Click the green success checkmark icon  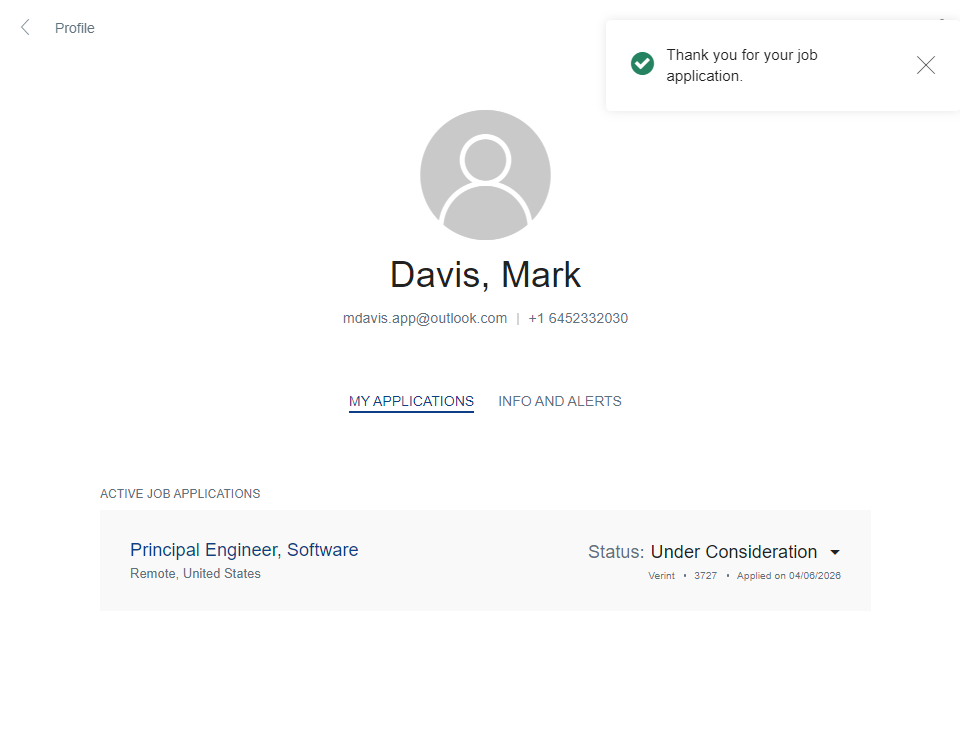(642, 64)
